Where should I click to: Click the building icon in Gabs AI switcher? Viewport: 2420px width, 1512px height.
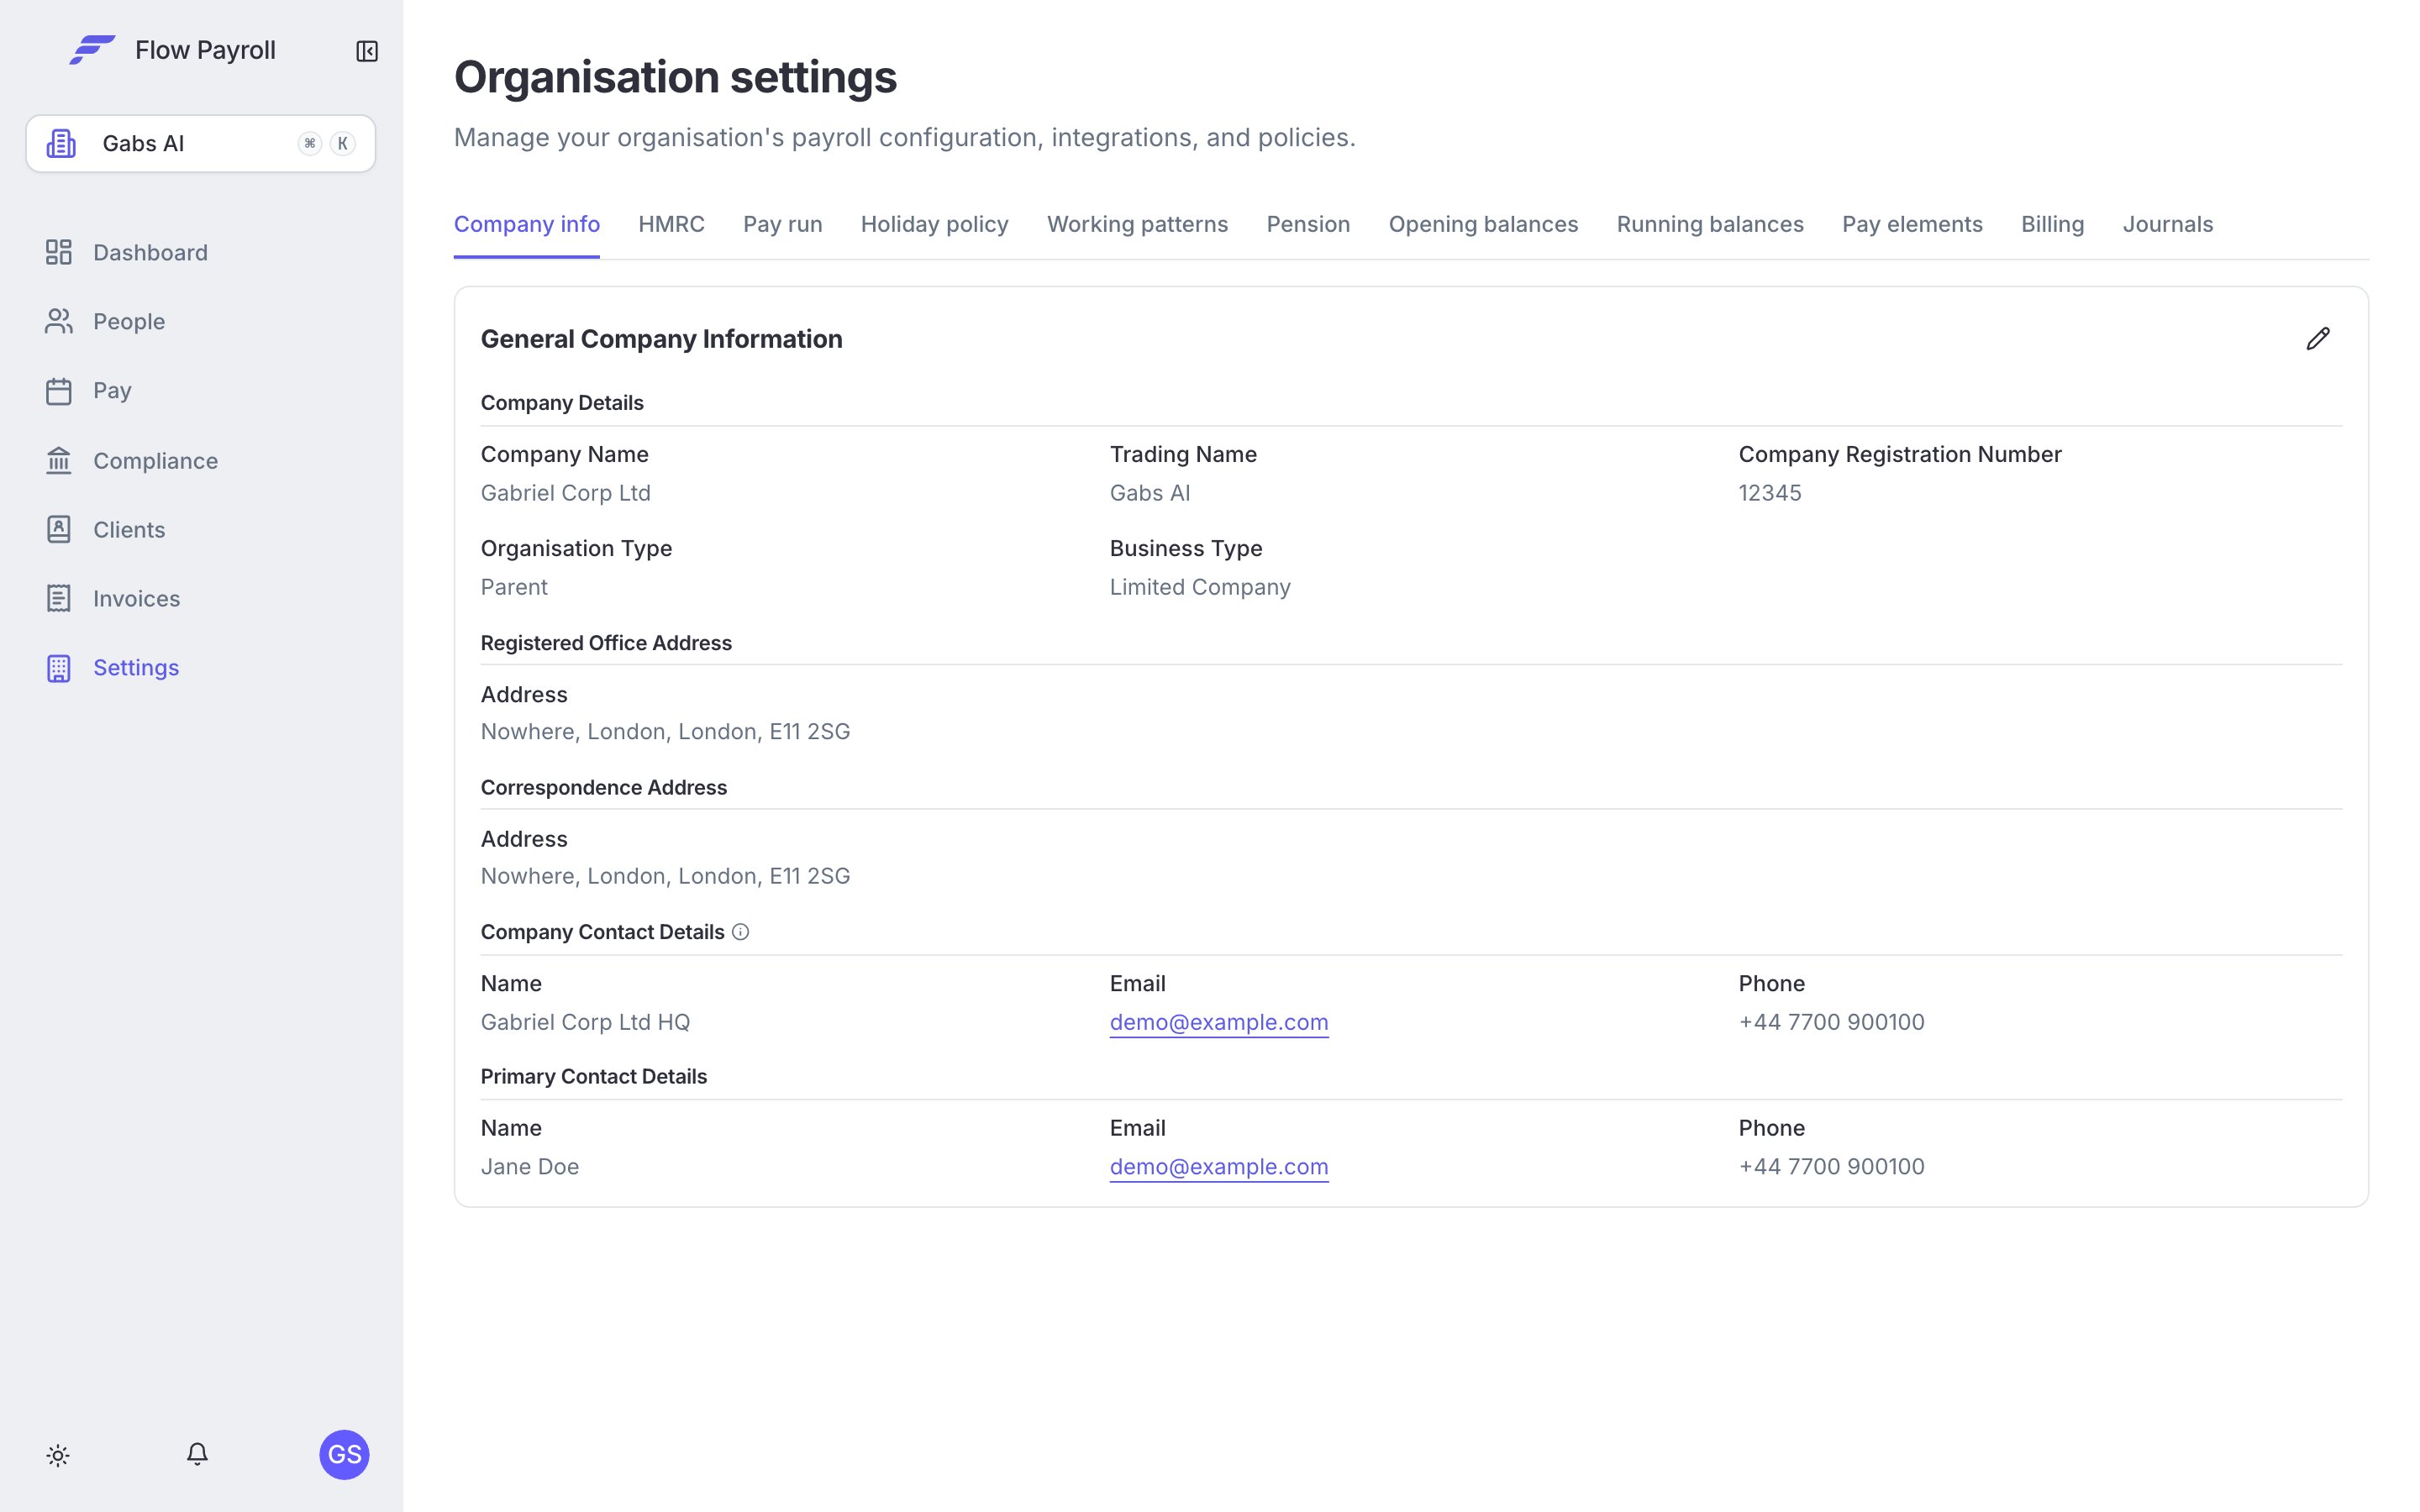click(x=61, y=143)
